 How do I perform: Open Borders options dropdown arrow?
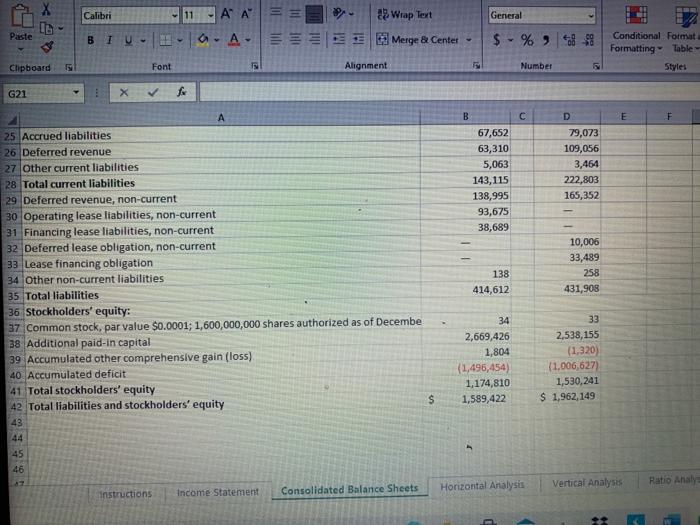click(x=180, y=41)
